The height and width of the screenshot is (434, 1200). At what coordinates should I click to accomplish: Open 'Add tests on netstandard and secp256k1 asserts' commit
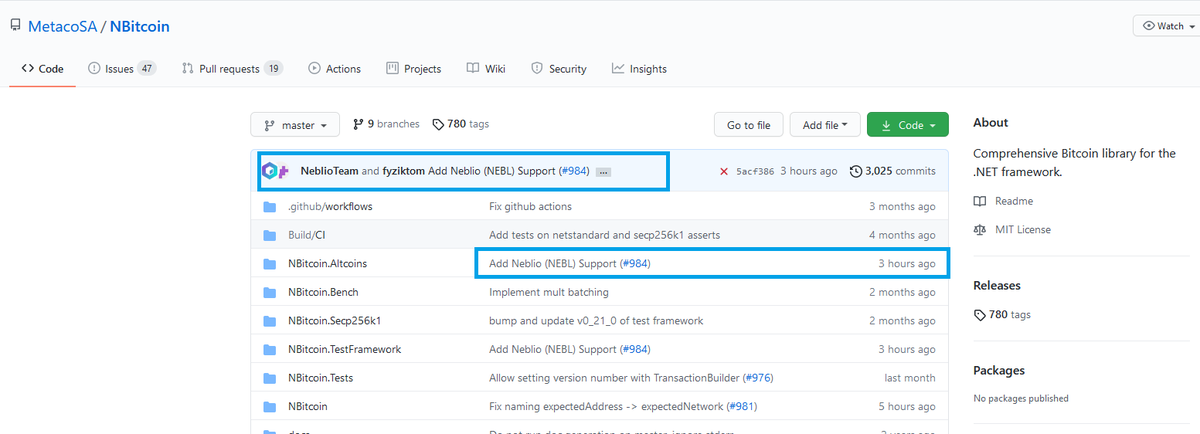pos(604,235)
